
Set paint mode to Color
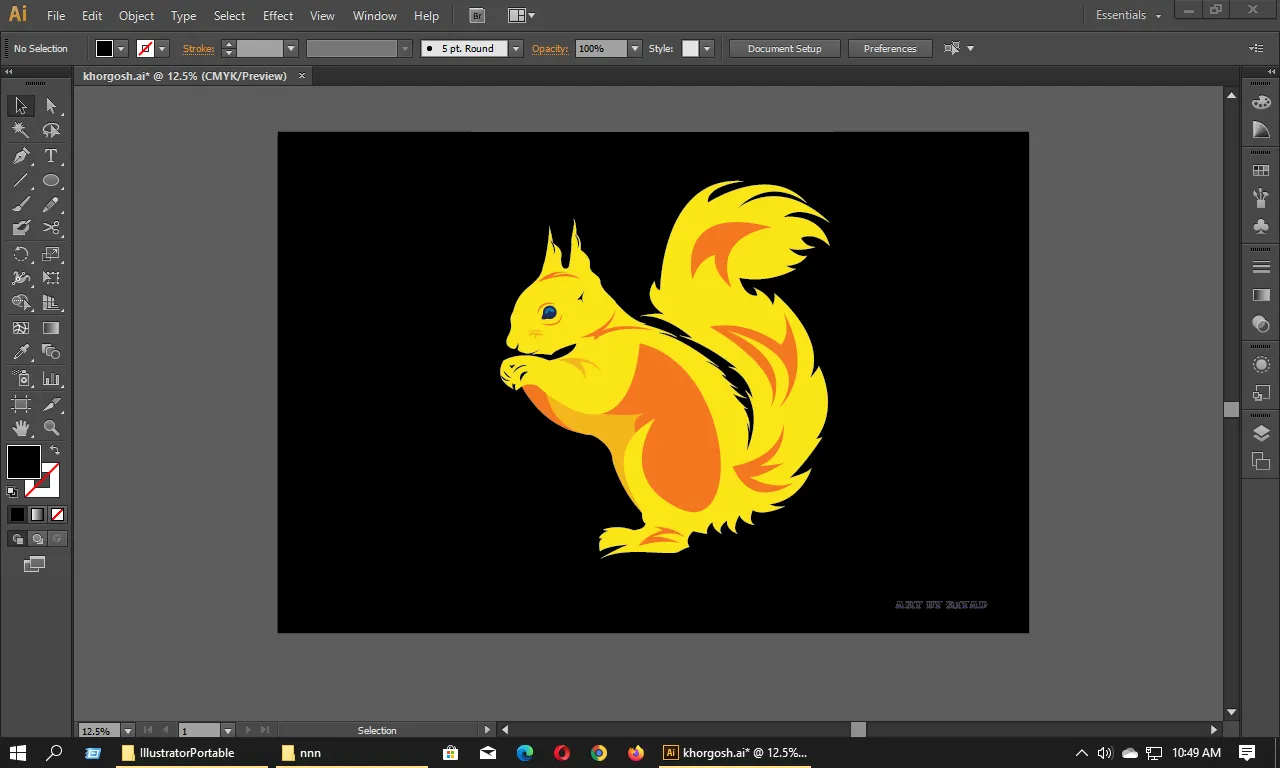coord(17,514)
